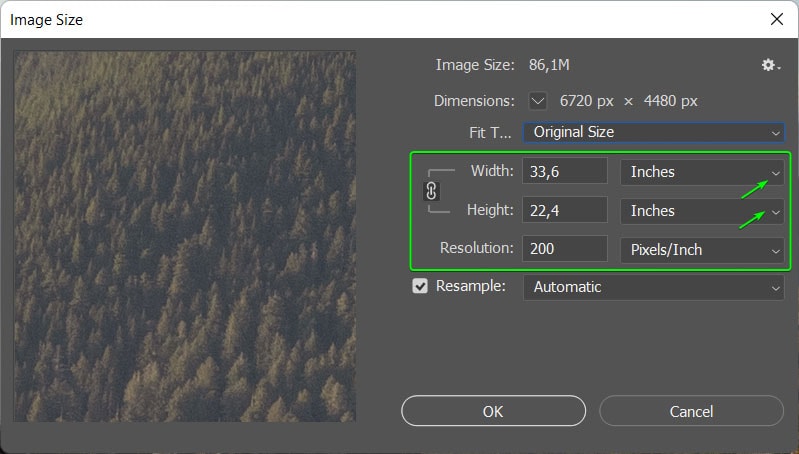Image resolution: width=799 pixels, height=454 pixels.
Task: Click the Width label text
Action: coord(492,171)
